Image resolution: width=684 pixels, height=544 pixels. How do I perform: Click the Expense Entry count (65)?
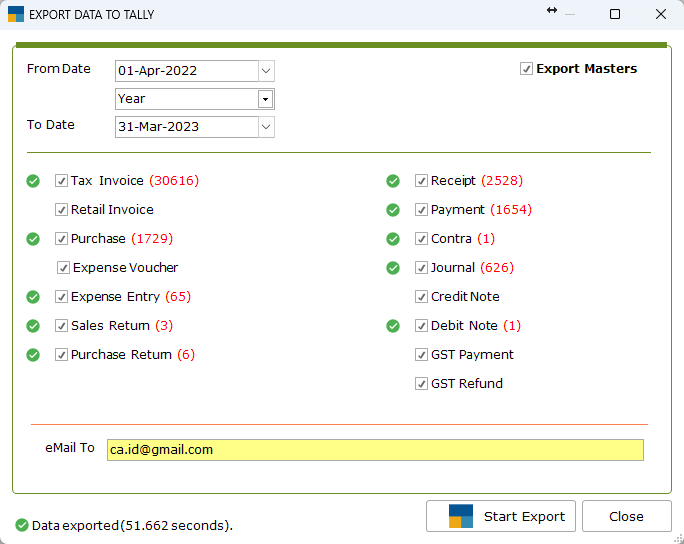click(178, 297)
